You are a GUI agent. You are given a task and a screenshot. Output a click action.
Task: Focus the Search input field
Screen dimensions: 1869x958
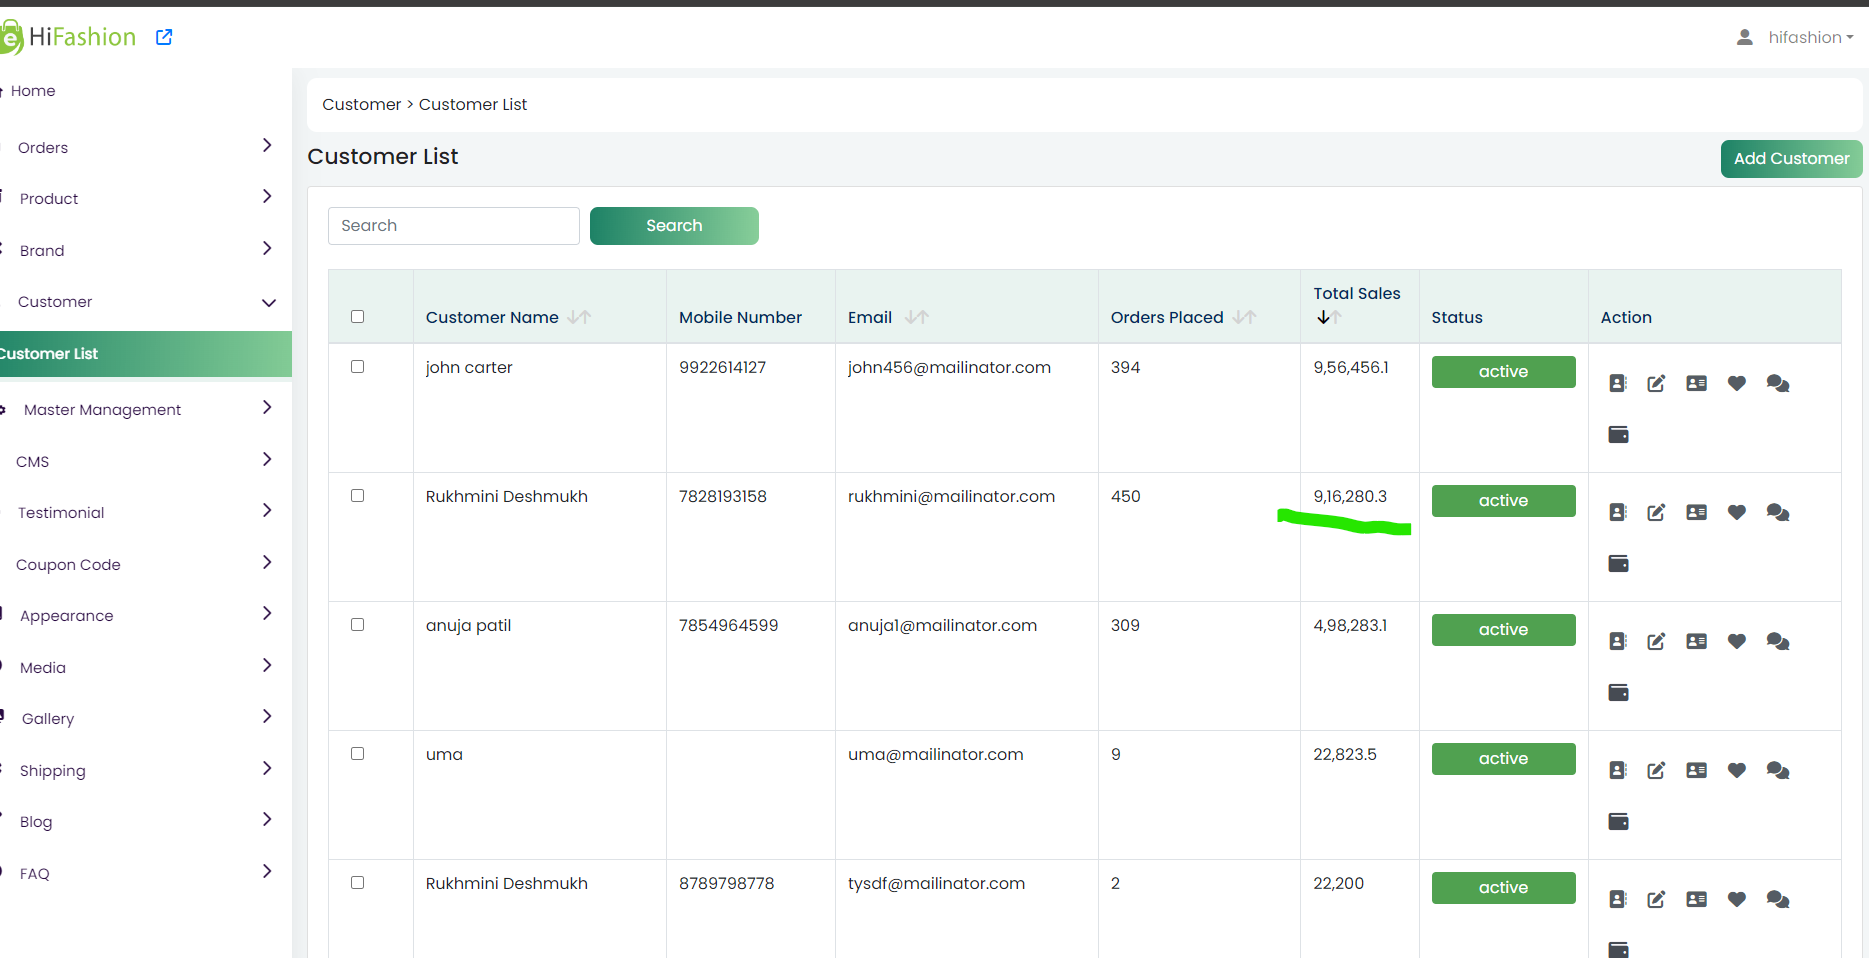tap(454, 226)
